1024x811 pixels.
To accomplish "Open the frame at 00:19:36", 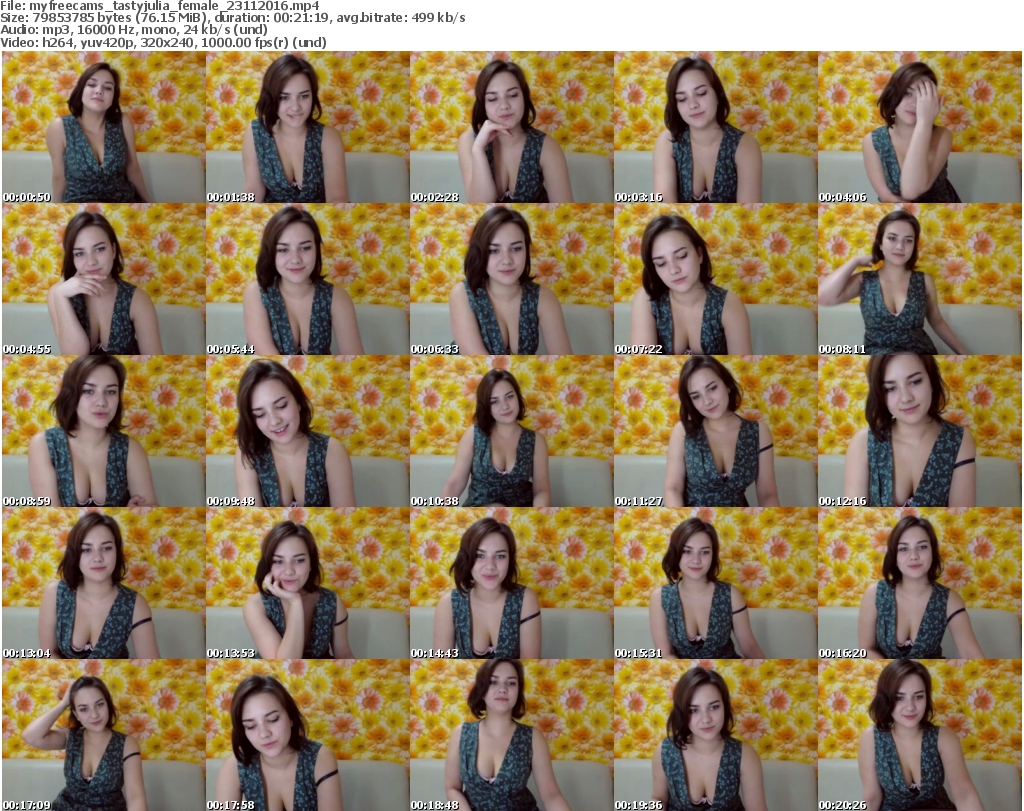I will click(716, 735).
